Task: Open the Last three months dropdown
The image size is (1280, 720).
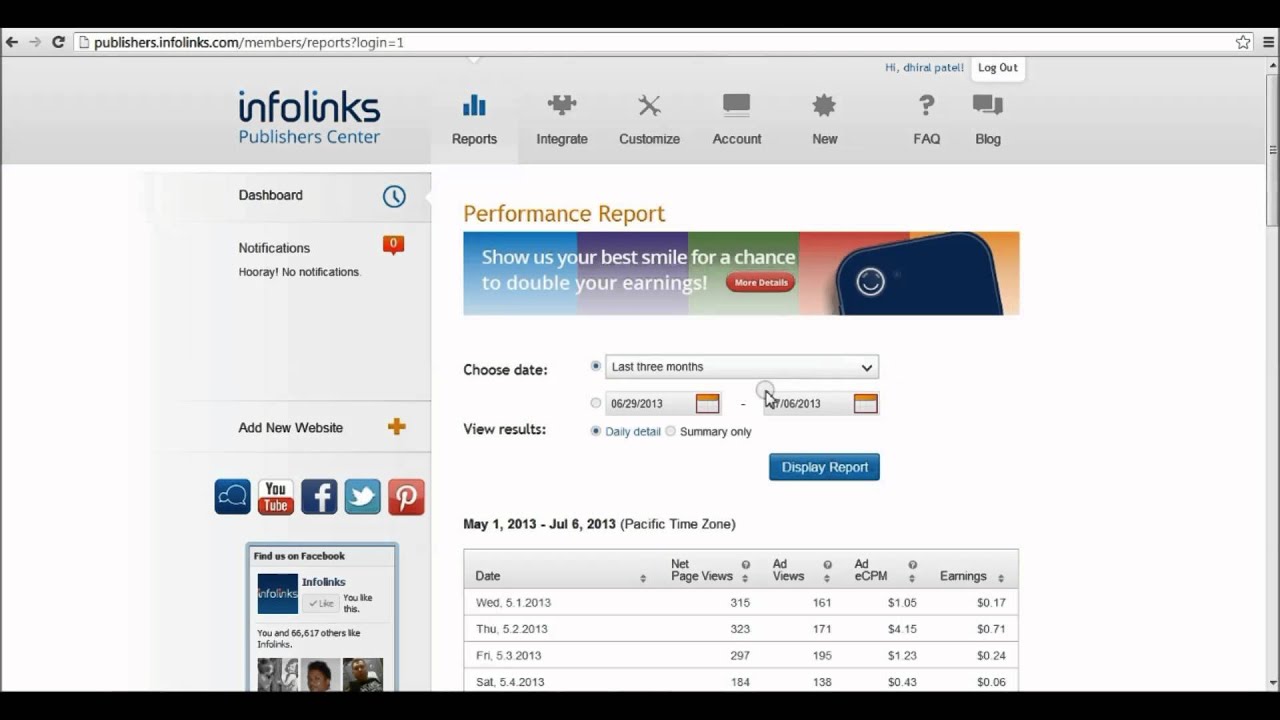Action: (742, 367)
